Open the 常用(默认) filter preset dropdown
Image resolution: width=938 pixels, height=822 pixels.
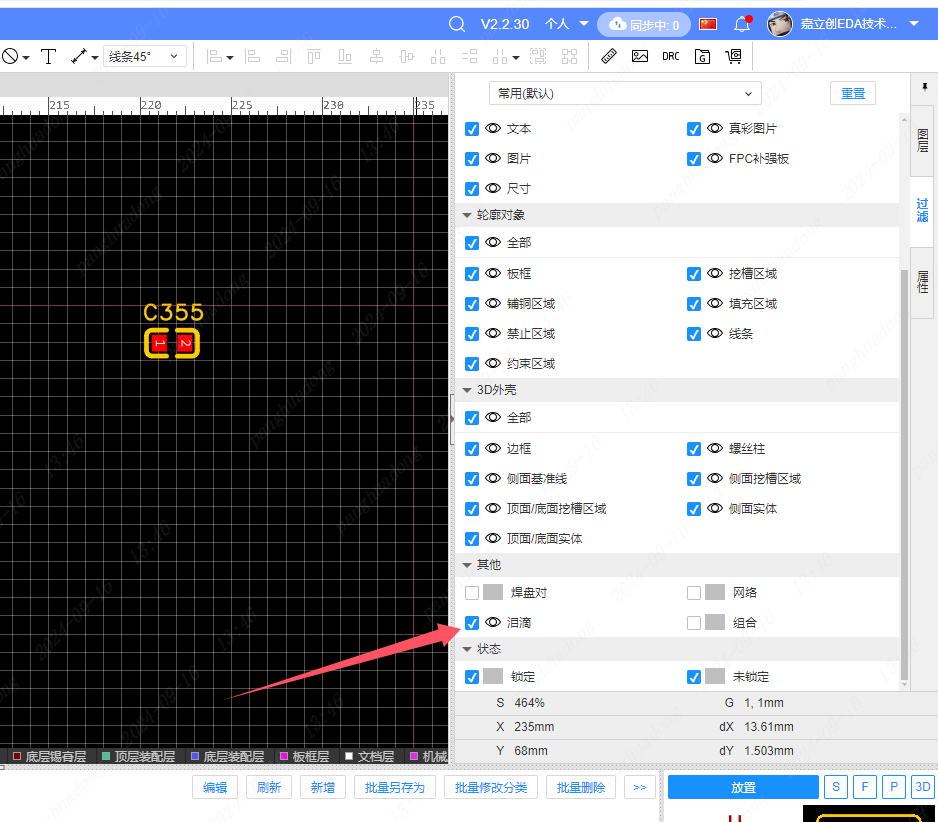click(625, 94)
